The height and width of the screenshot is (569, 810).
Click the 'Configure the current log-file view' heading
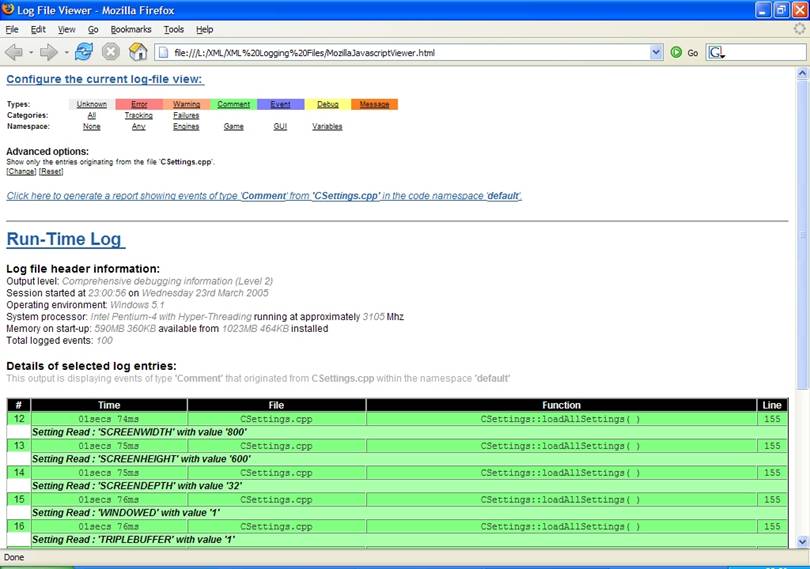tap(104, 79)
